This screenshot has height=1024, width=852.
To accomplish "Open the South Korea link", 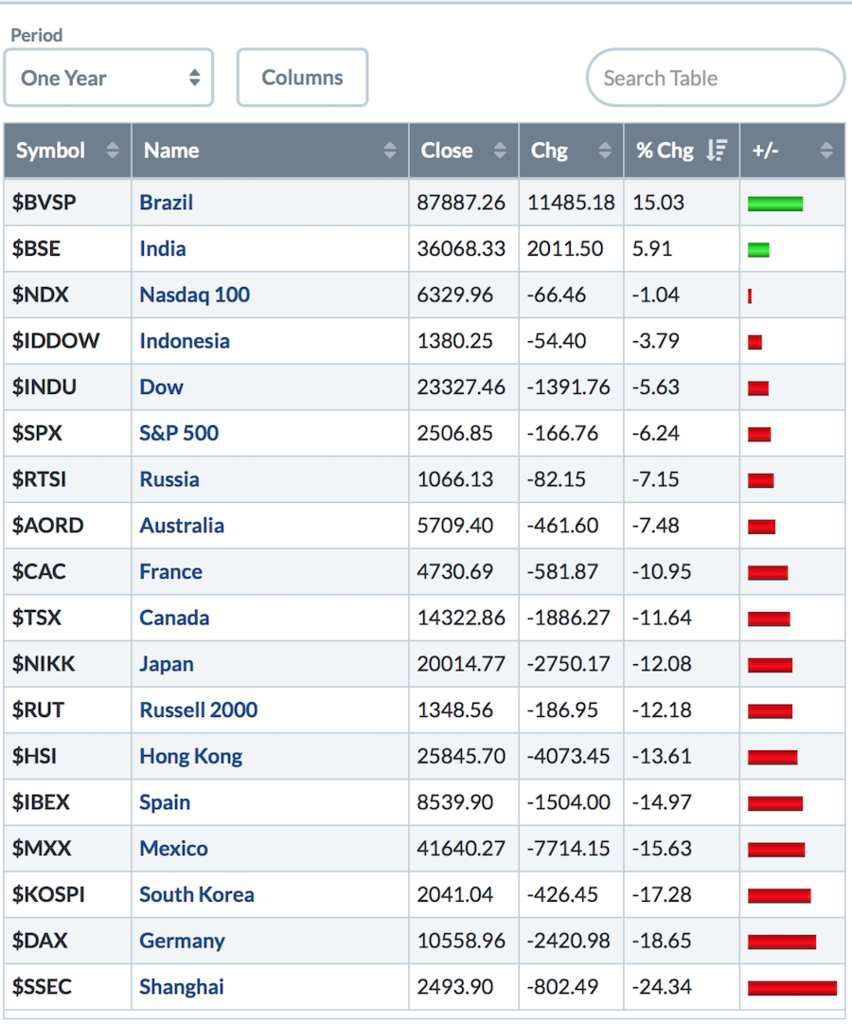I will coord(197,895).
